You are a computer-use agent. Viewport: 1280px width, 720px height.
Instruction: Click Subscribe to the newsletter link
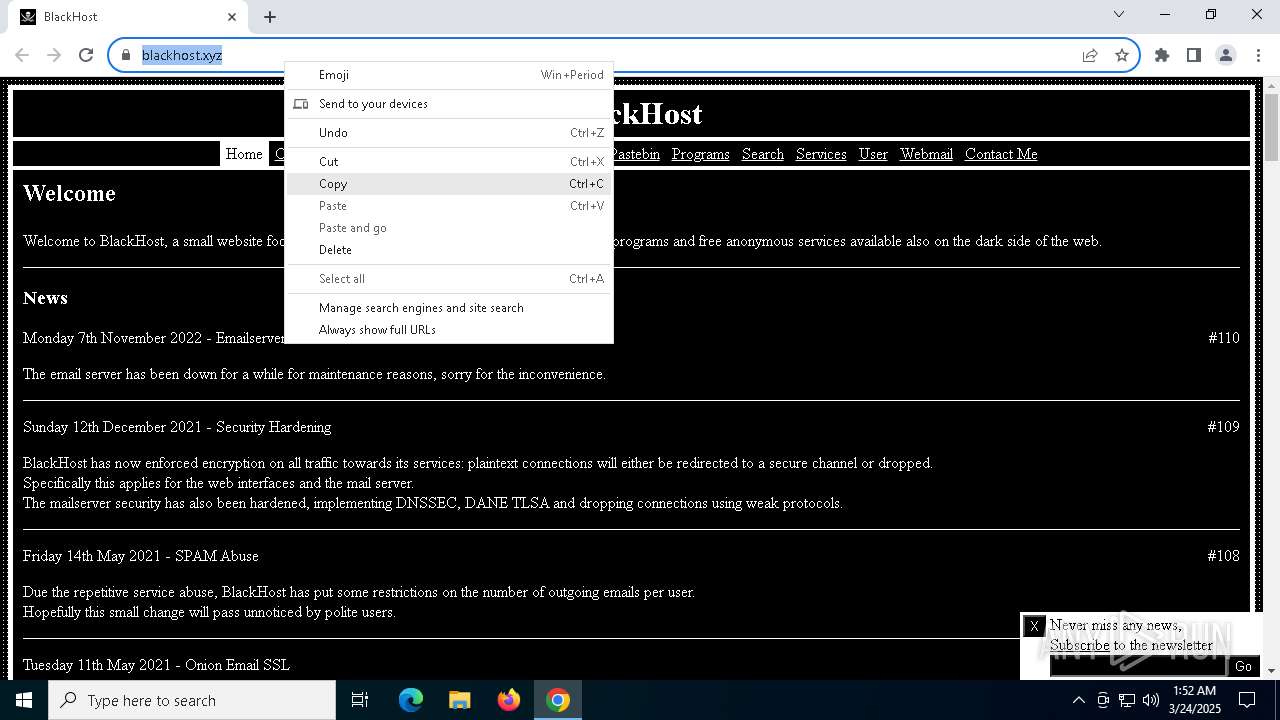(x=1079, y=646)
